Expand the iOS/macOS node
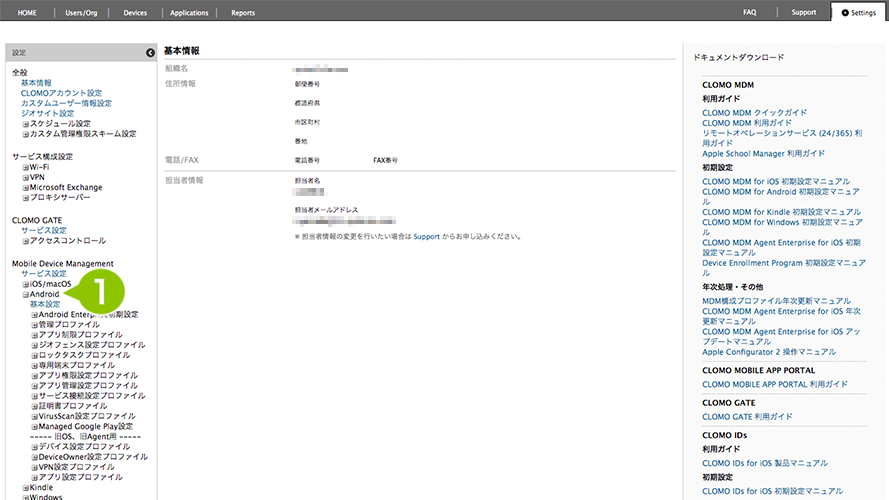This screenshot has width=889, height=500. (x=26, y=284)
